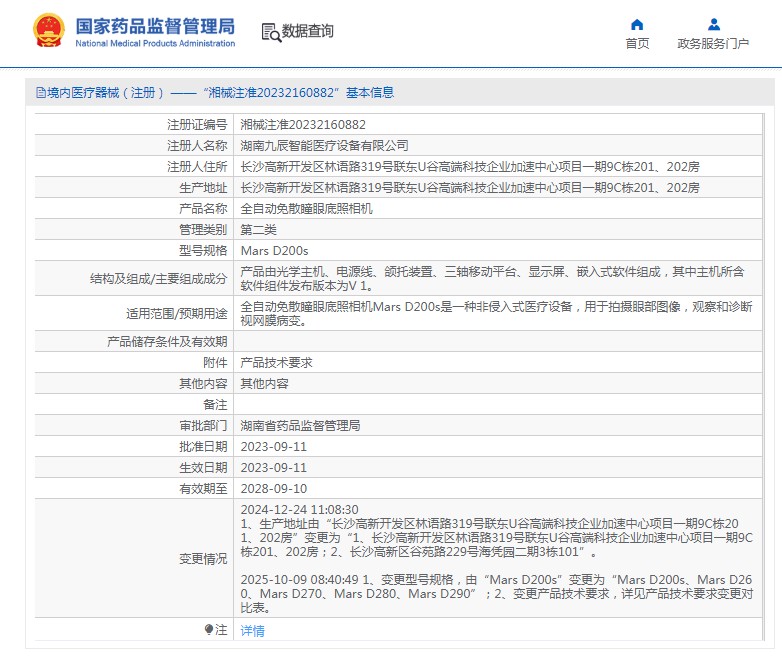Viewport: 782px width, 662px height.
Task: Go to 首页 via its text label
Action: pos(637,44)
